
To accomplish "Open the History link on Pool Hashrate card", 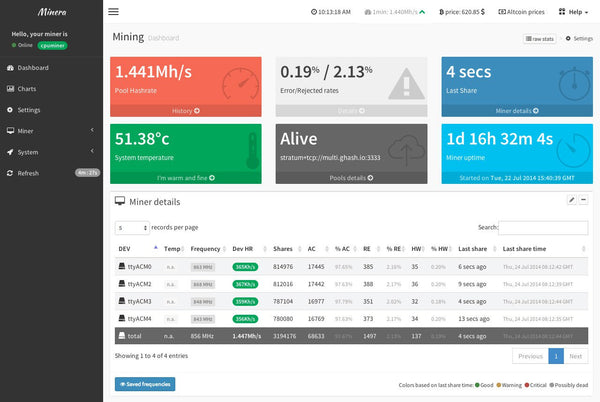I will point(185,111).
